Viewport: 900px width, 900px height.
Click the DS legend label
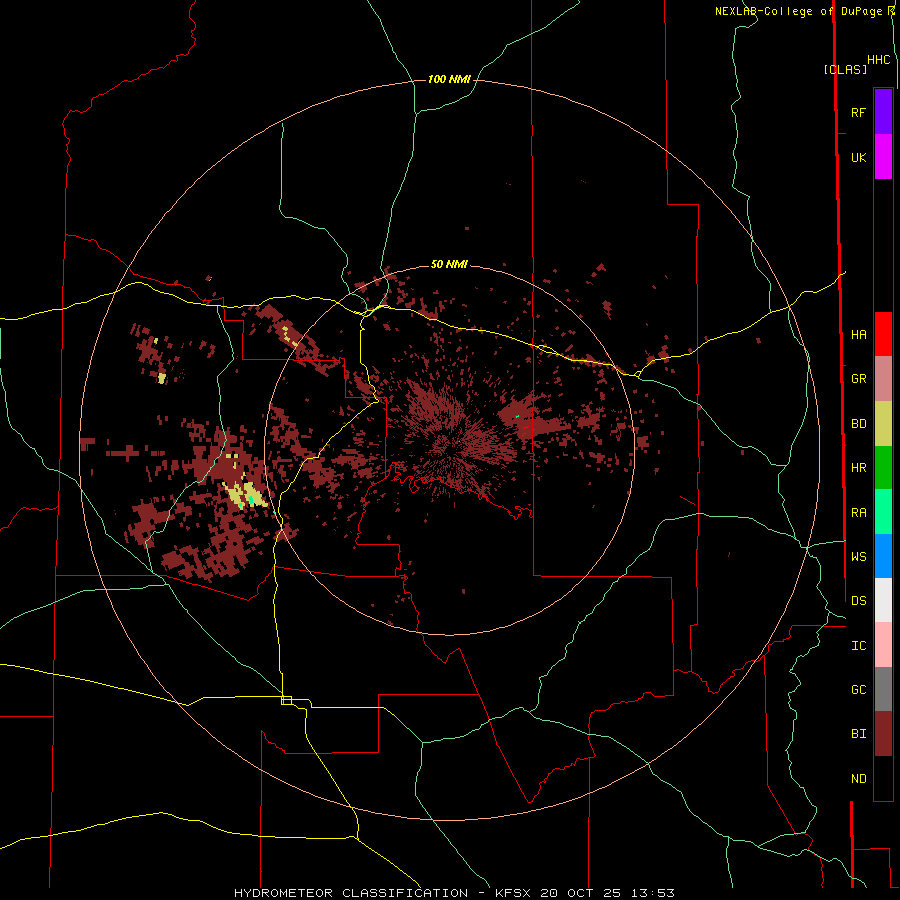pos(858,601)
